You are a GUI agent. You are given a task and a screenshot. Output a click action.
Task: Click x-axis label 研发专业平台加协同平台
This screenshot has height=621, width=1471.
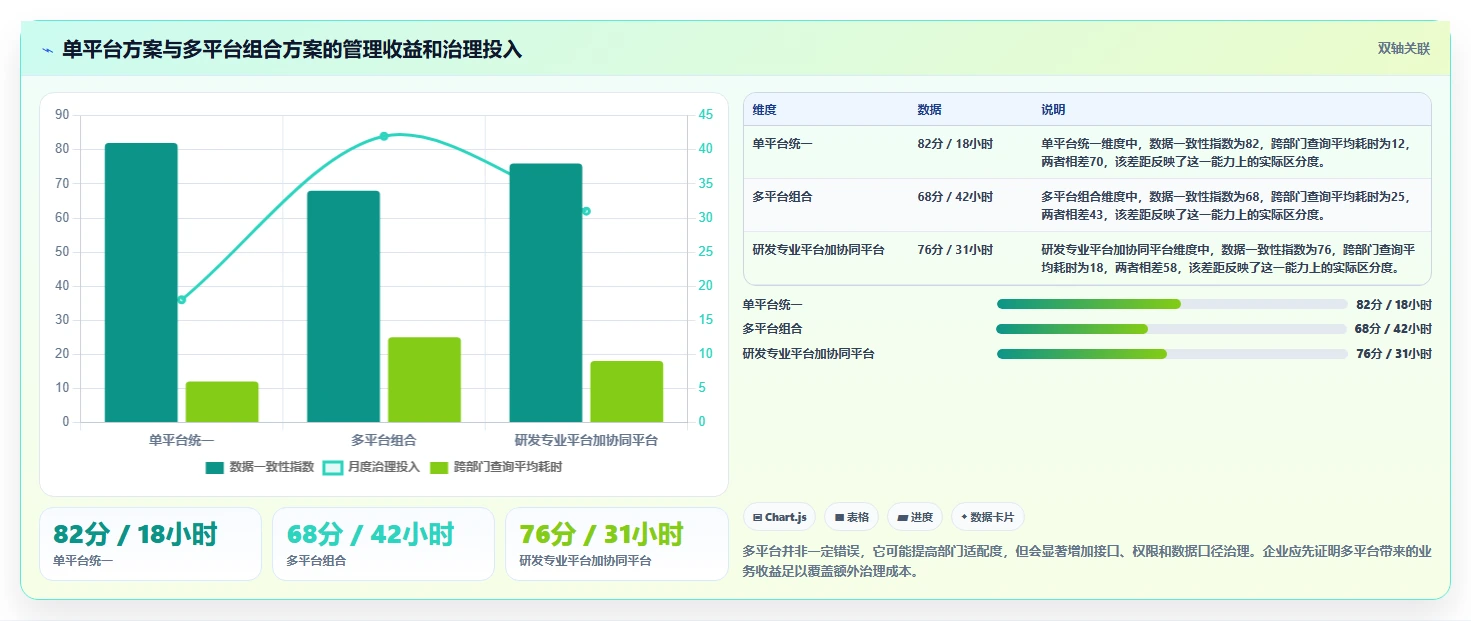pos(586,440)
